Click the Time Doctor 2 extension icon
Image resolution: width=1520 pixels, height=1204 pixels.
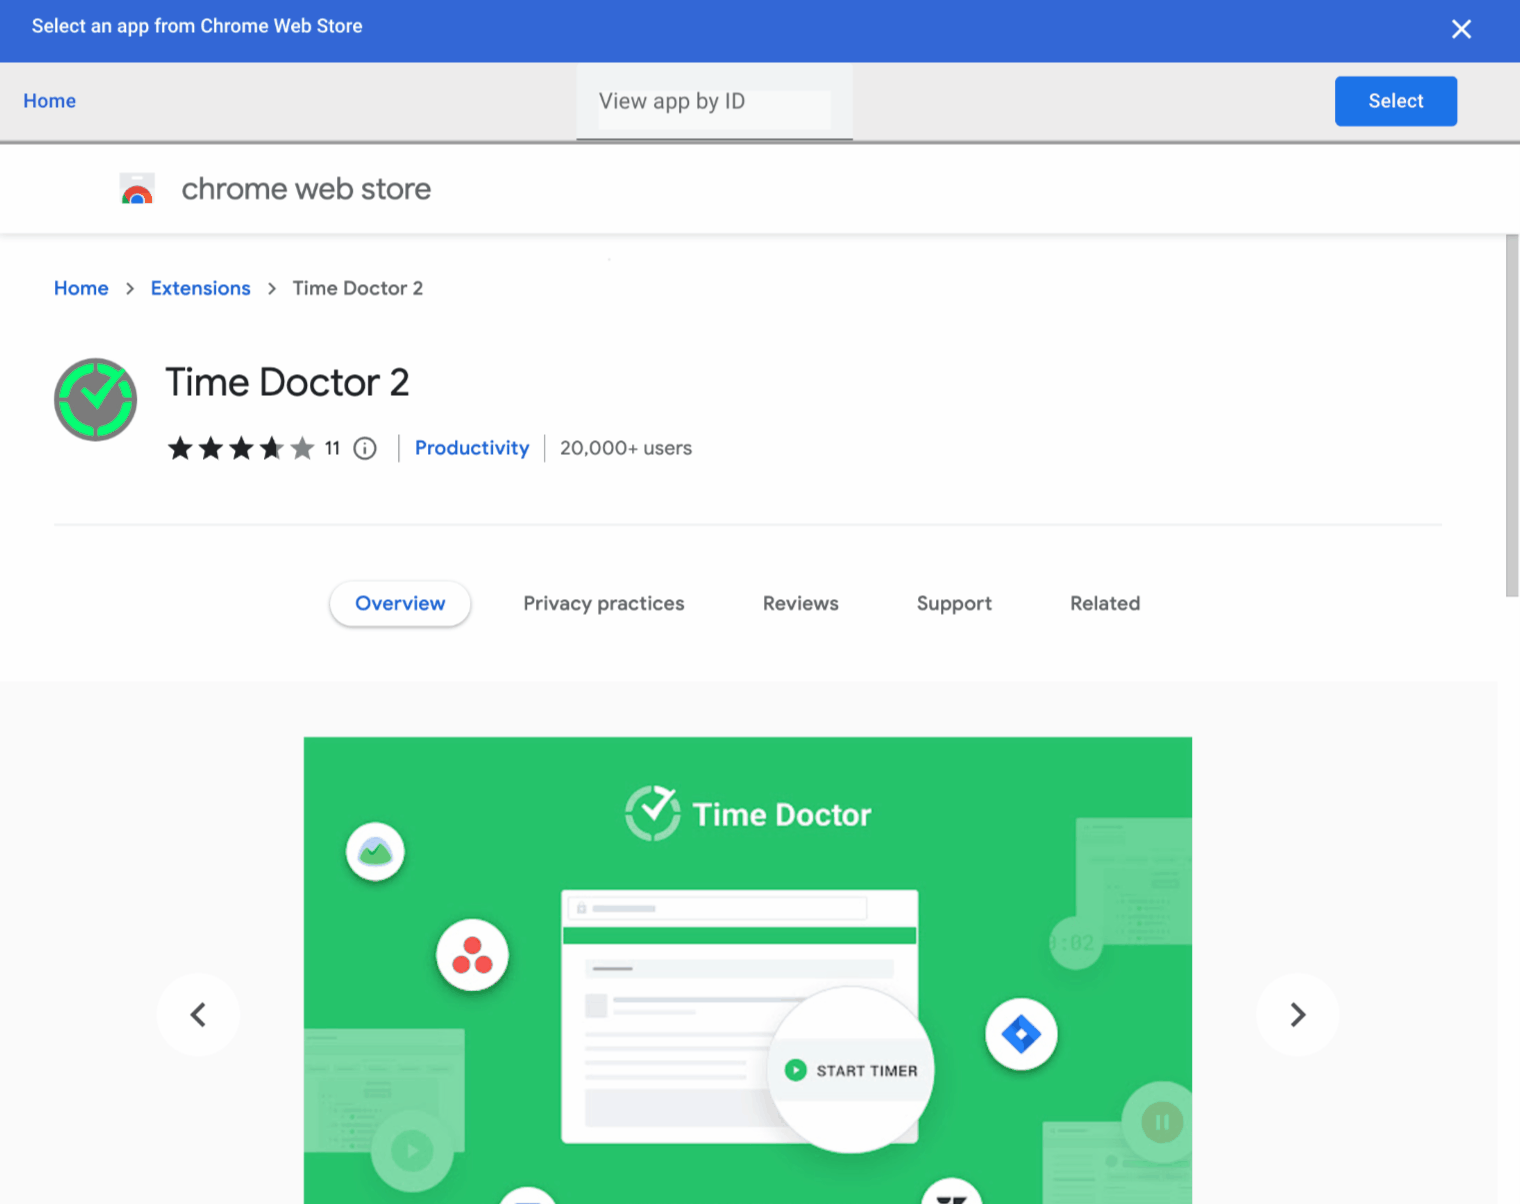click(95, 400)
